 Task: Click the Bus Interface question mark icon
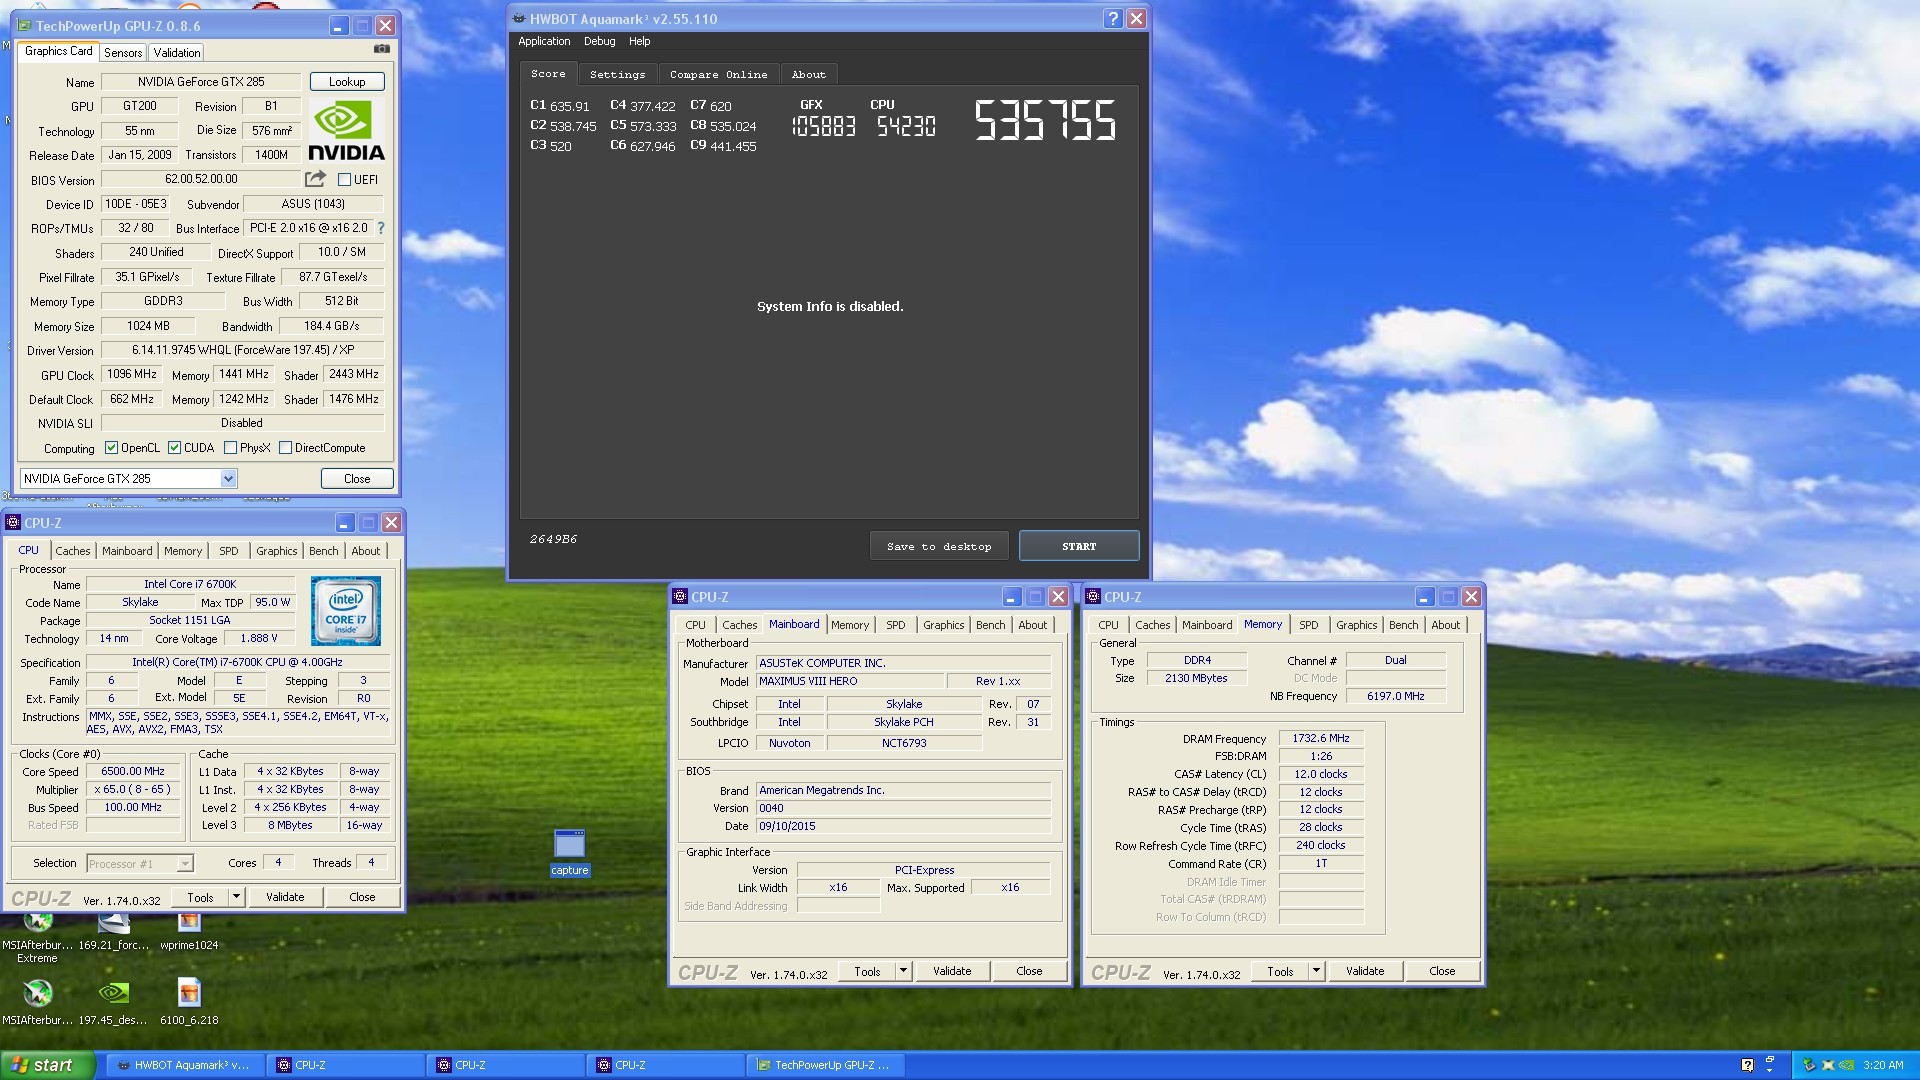pos(381,228)
